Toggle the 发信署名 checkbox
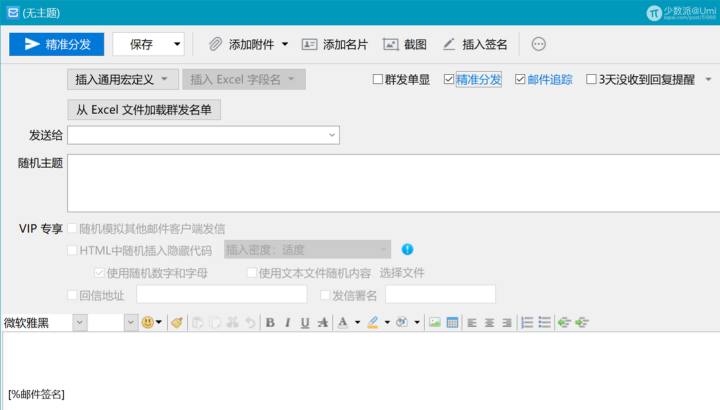Viewport: 720px width, 410px height. [x=325, y=295]
